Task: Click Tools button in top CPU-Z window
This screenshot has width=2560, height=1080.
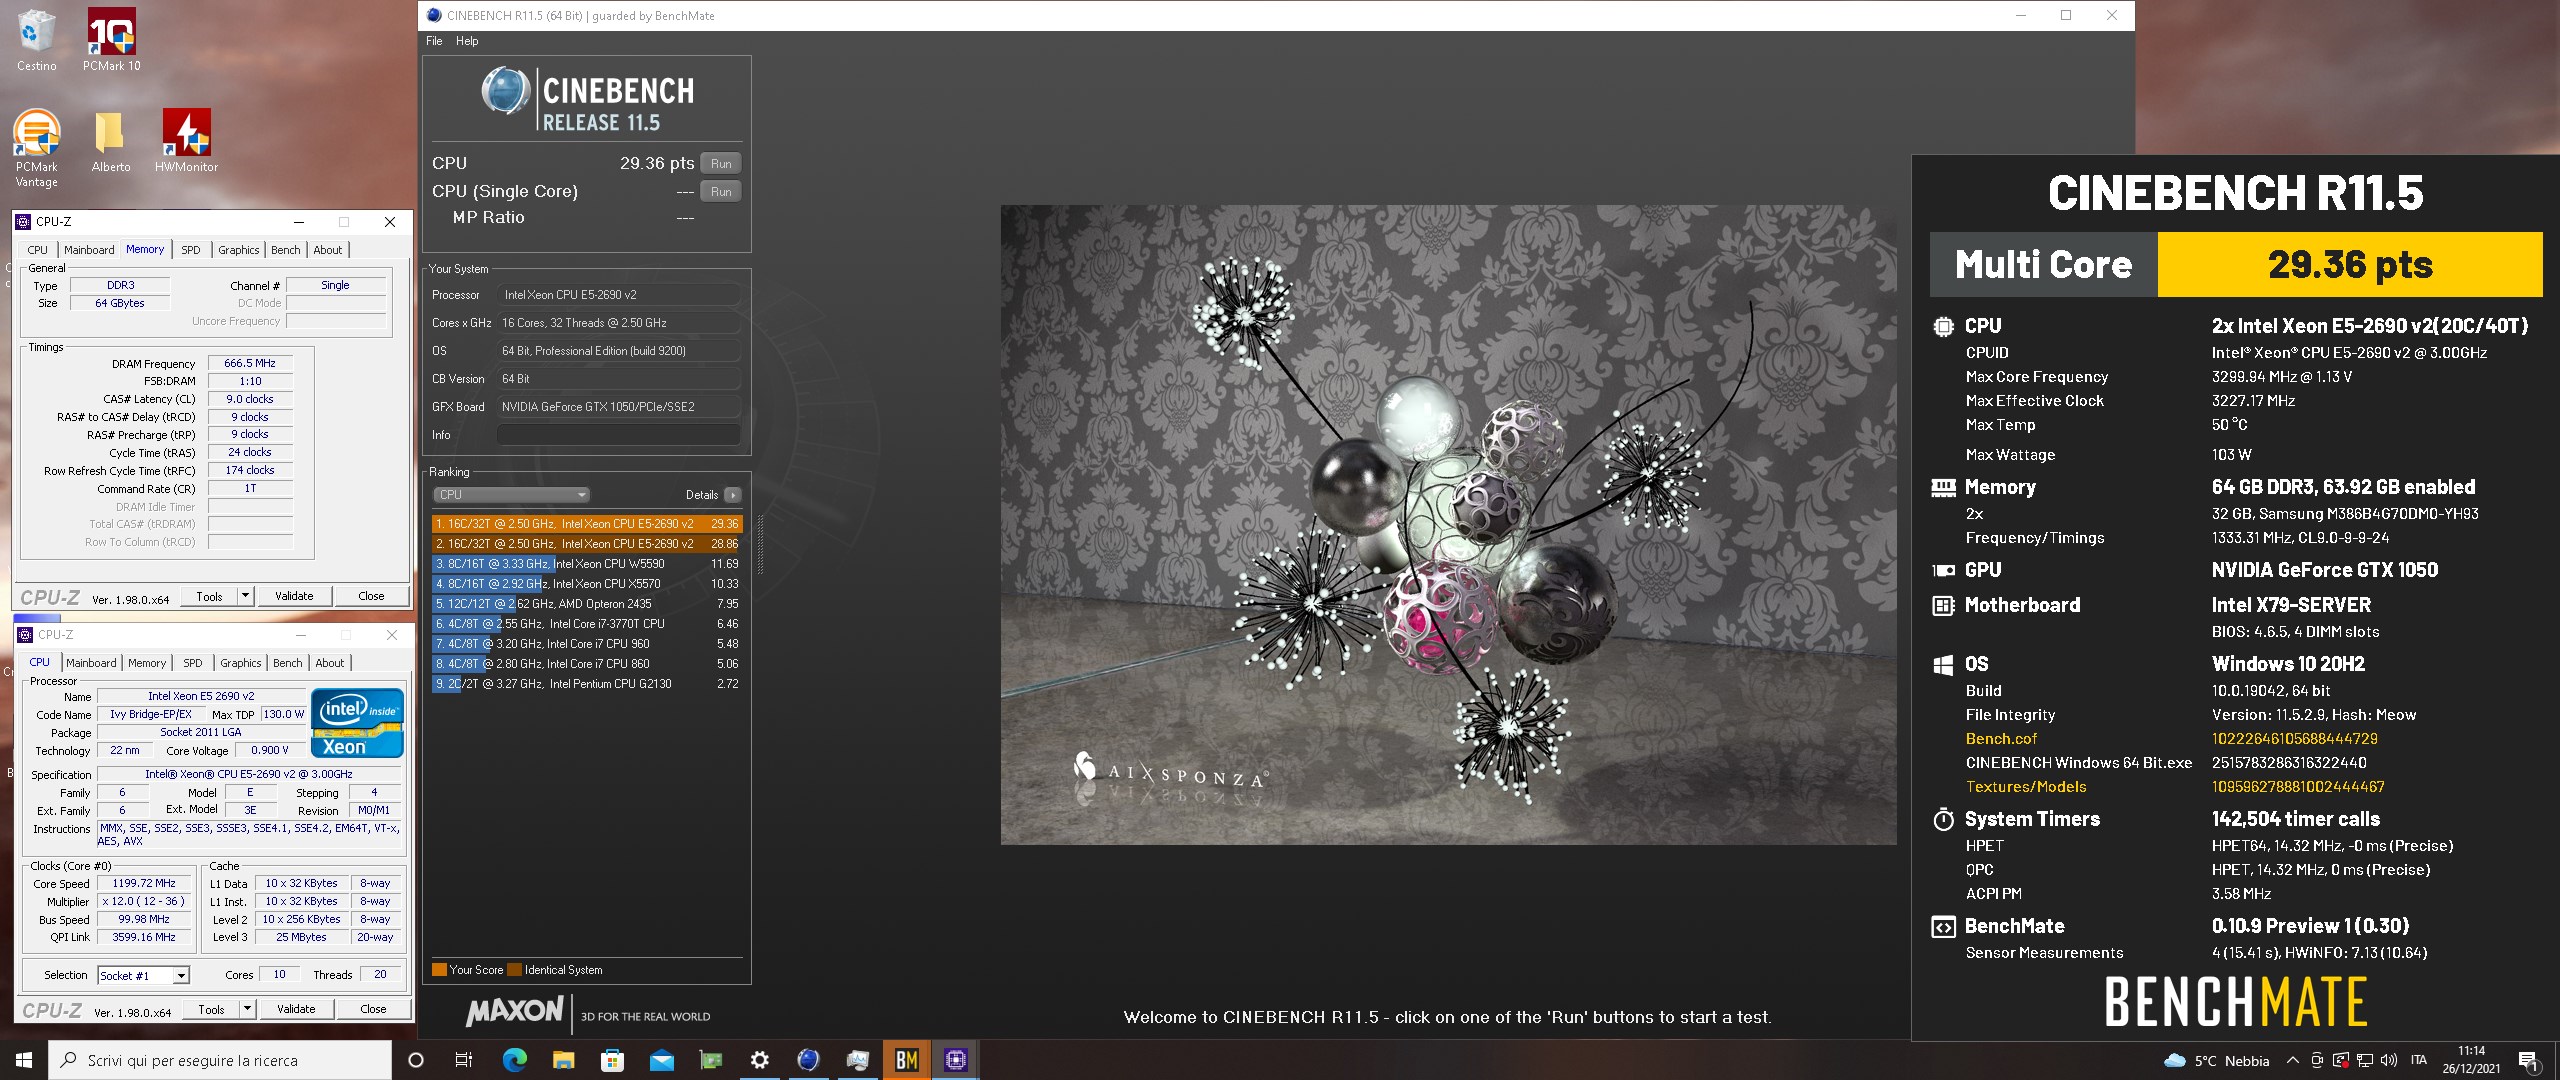Action: [209, 596]
